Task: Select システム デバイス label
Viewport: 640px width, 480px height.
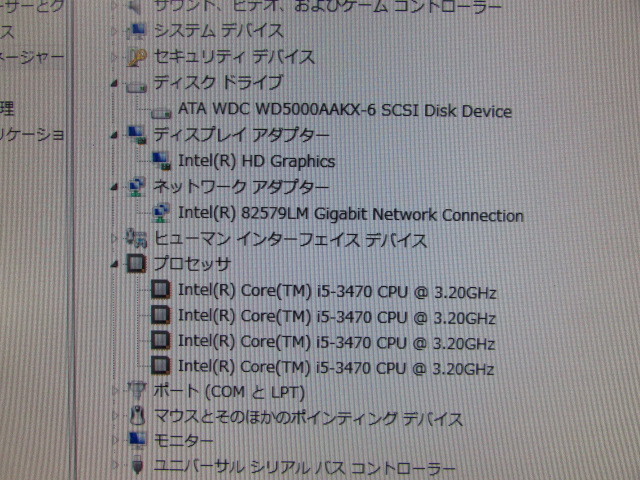Action: pos(218,31)
